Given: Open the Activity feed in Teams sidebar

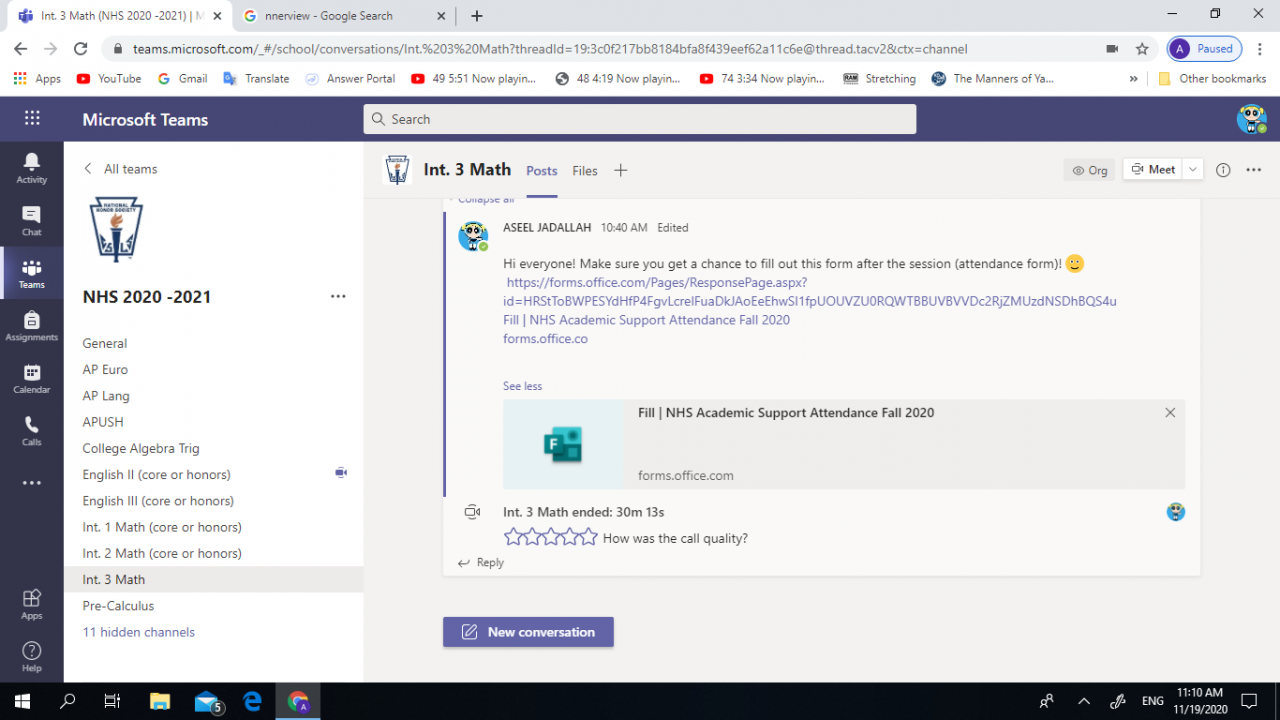Looking at the screenshot, I should [x=31, y=168].
